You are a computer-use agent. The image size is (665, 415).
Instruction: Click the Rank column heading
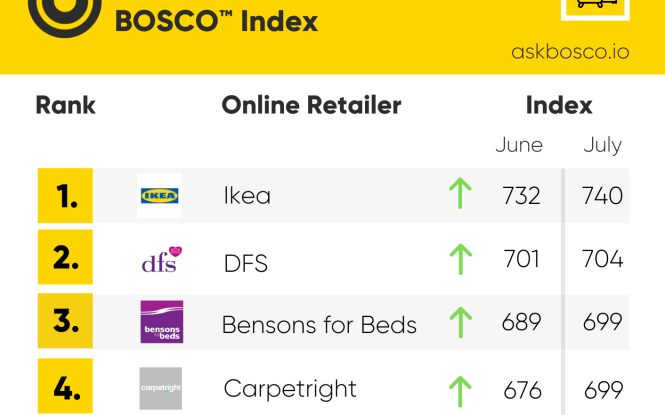(66, 105)
